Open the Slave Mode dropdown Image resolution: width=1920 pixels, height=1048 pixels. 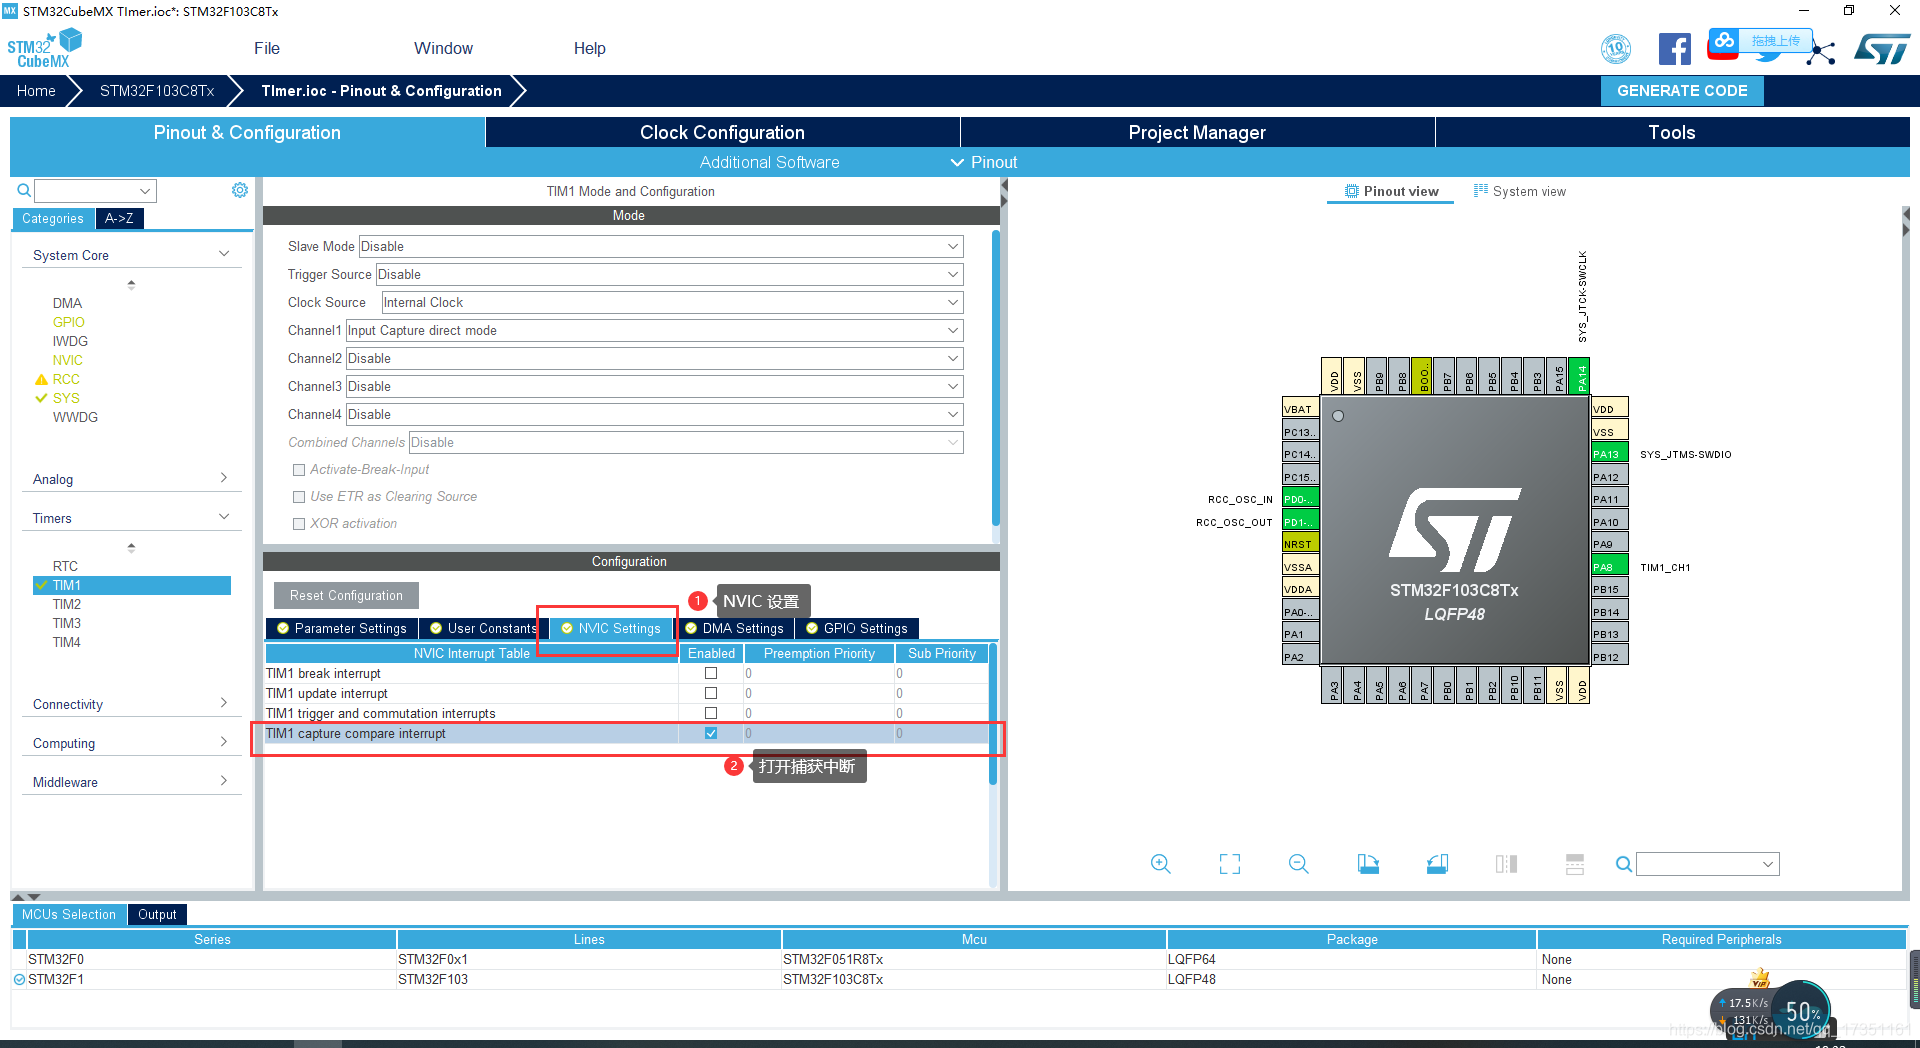tap(661, 246)
